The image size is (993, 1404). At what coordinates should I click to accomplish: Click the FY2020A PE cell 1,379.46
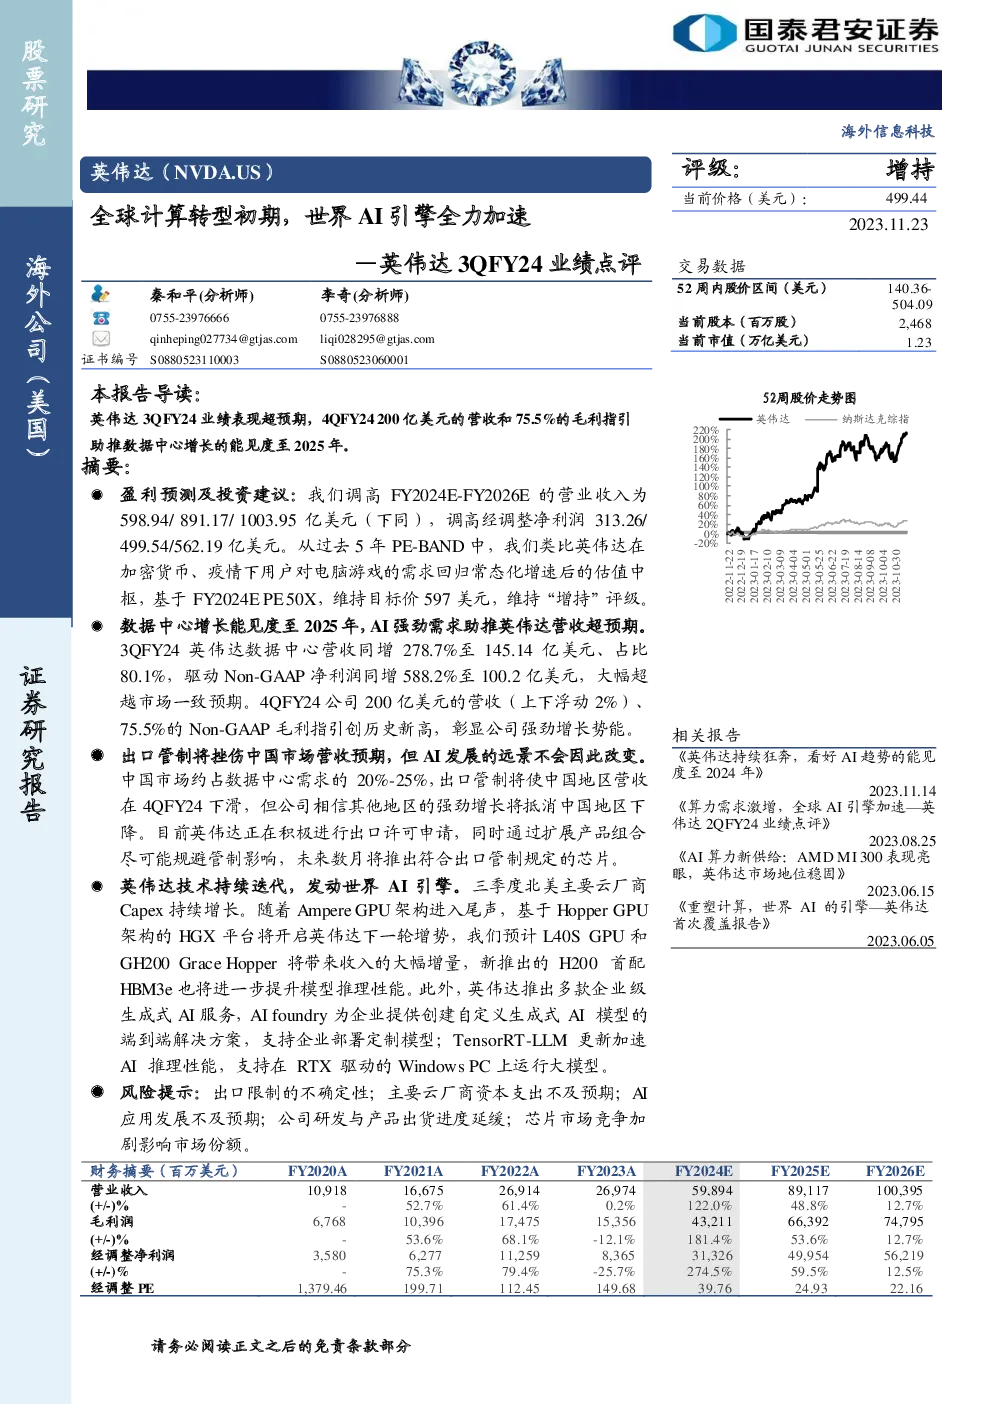322,1288
